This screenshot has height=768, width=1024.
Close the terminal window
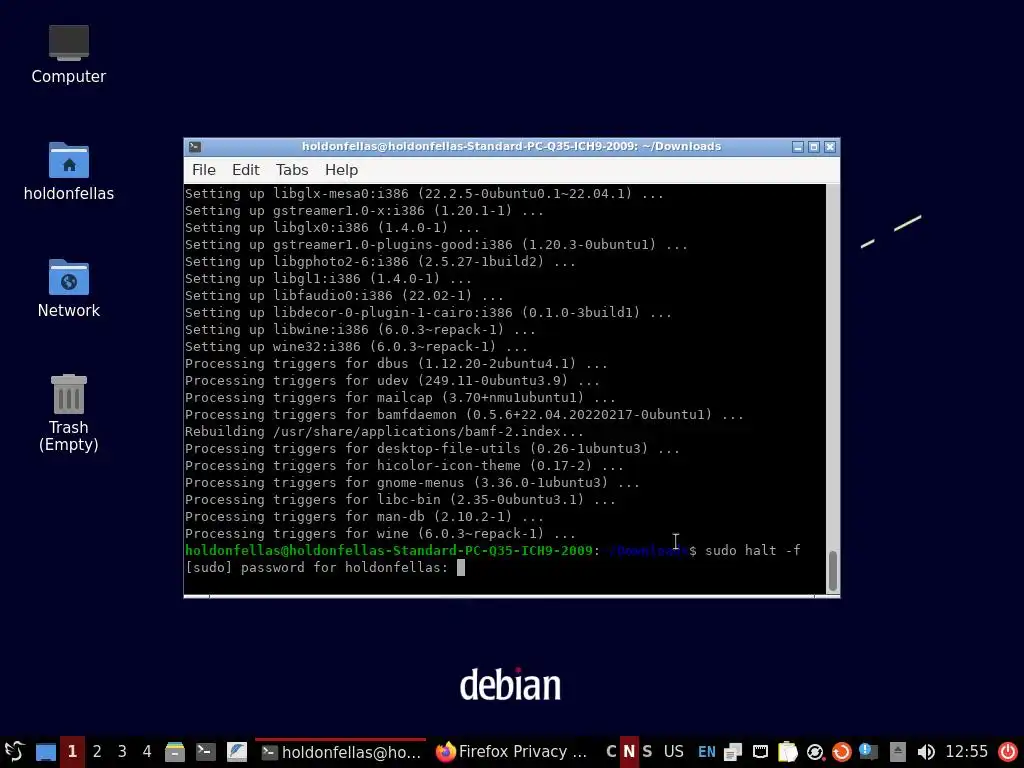pyautogui.click(x=830, y=147)
